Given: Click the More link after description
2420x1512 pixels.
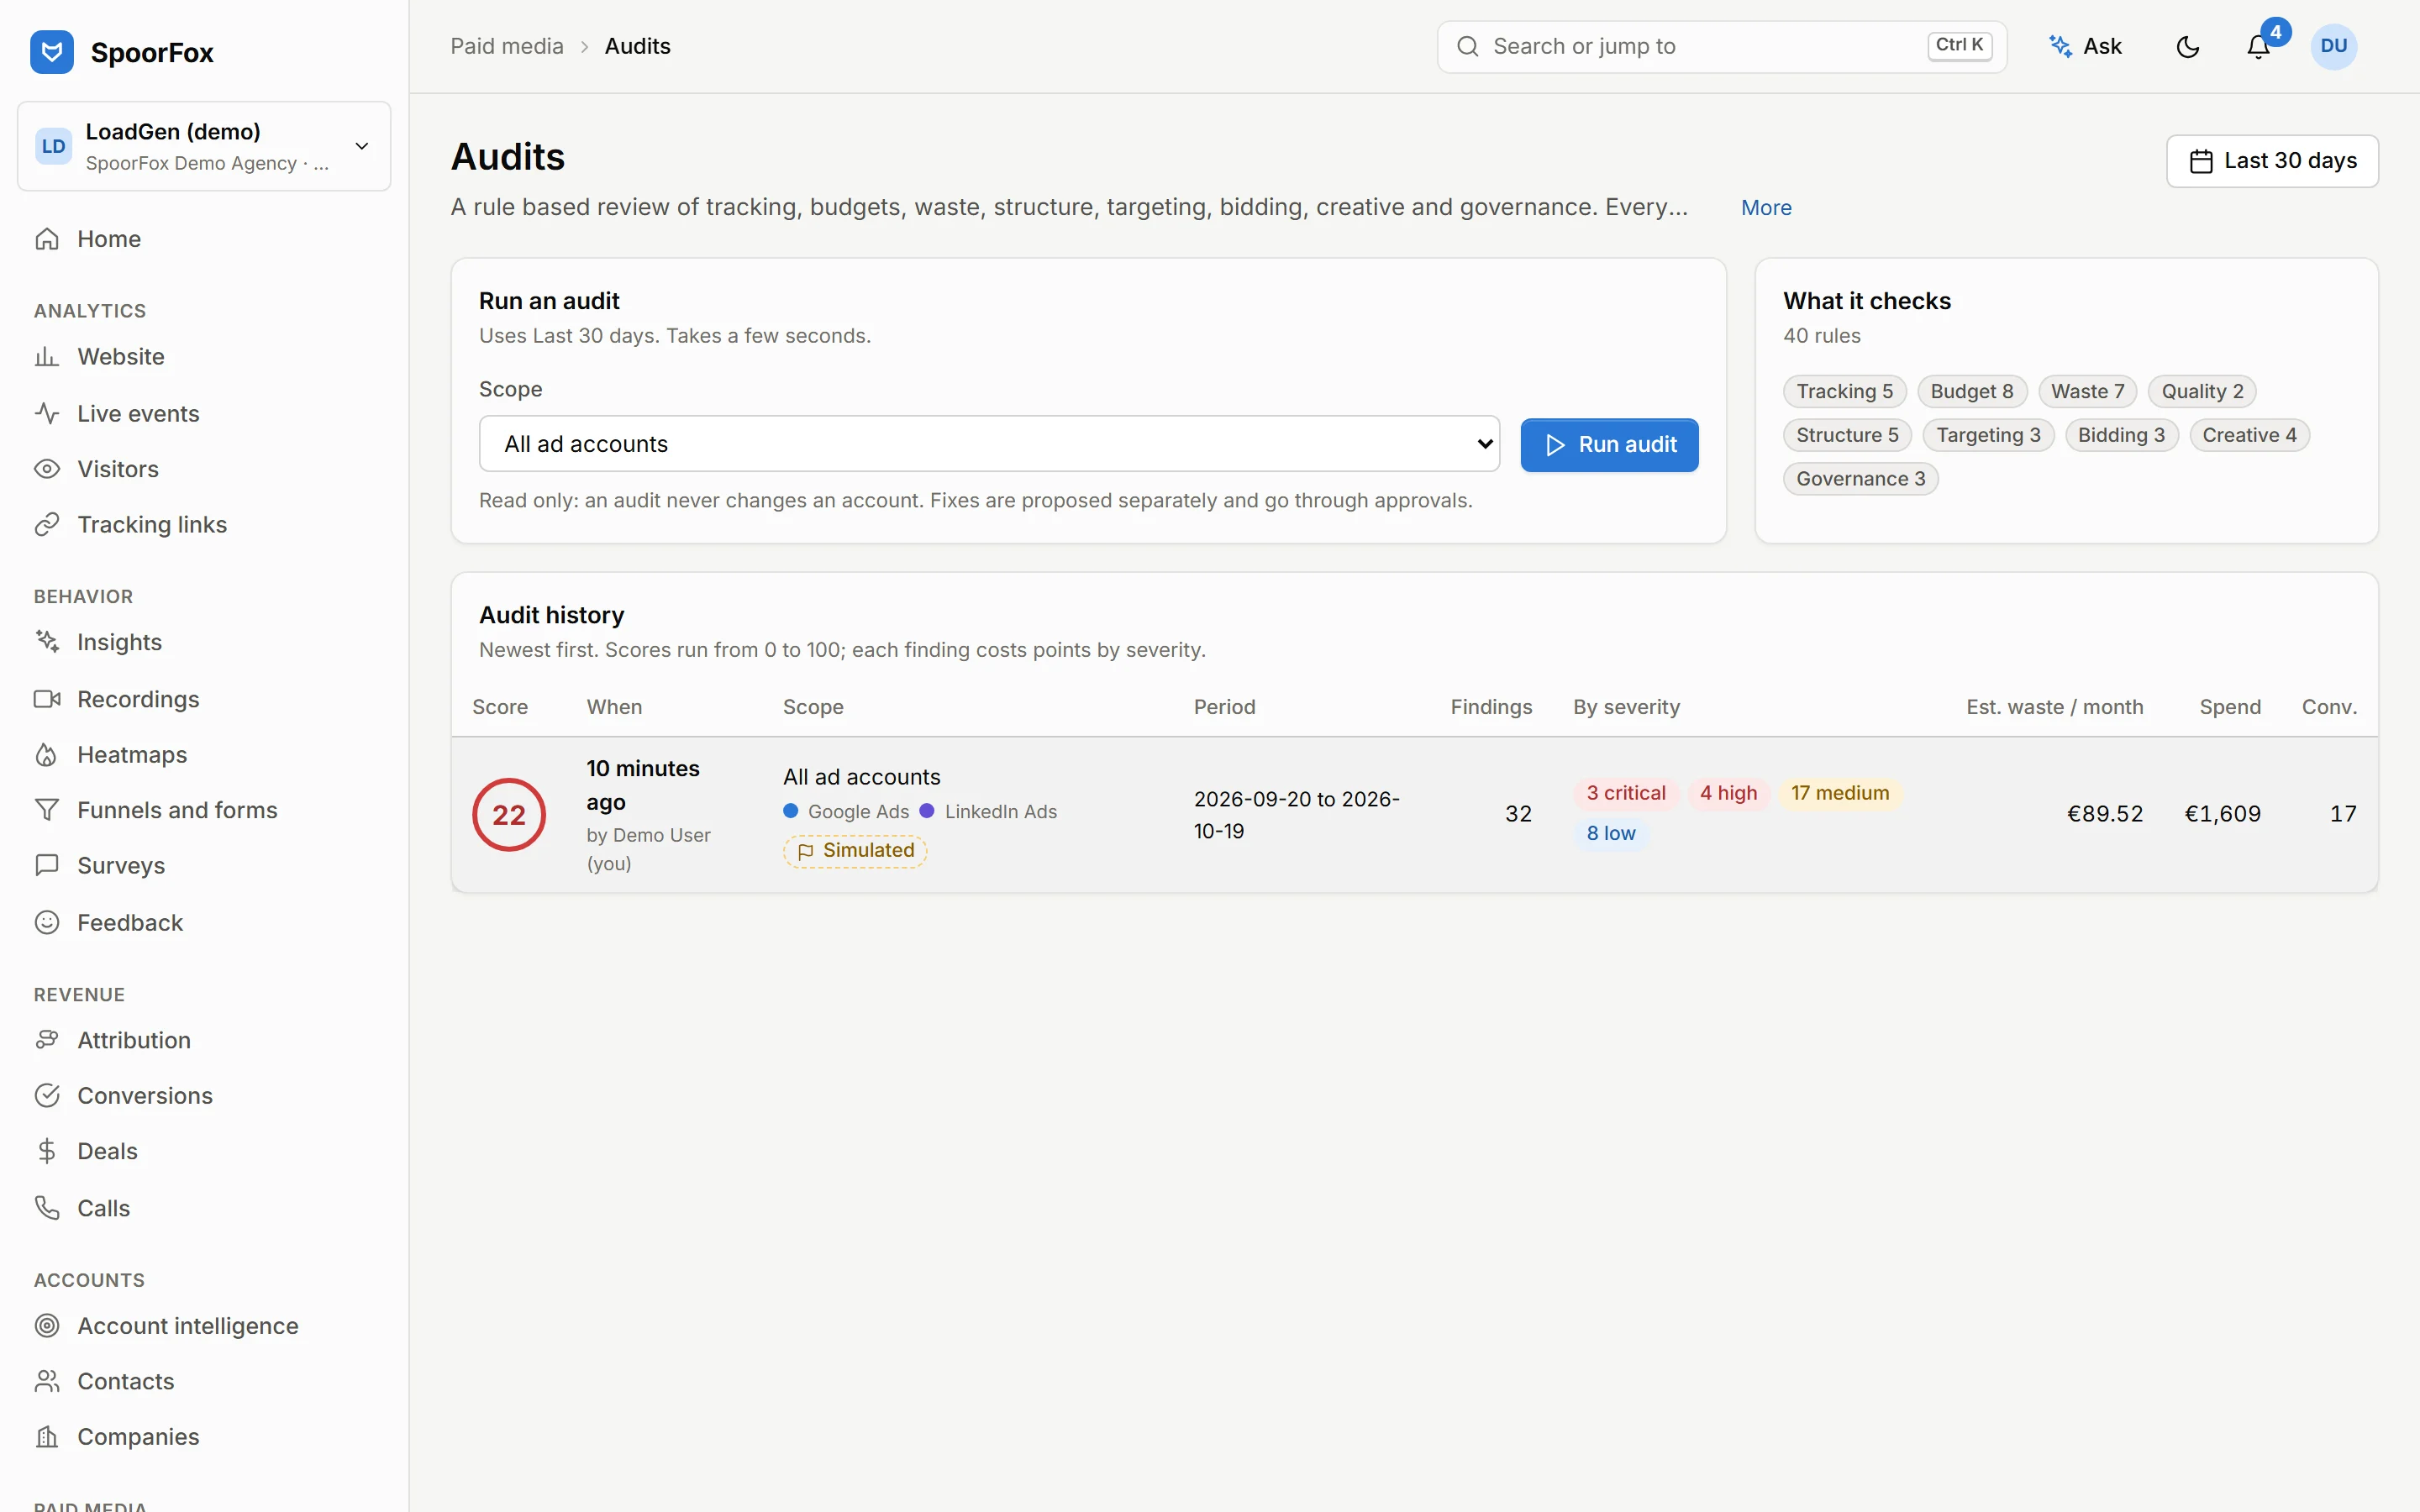Looking at the screenshot, I should pyautogui.click(x=1766, y=208).
